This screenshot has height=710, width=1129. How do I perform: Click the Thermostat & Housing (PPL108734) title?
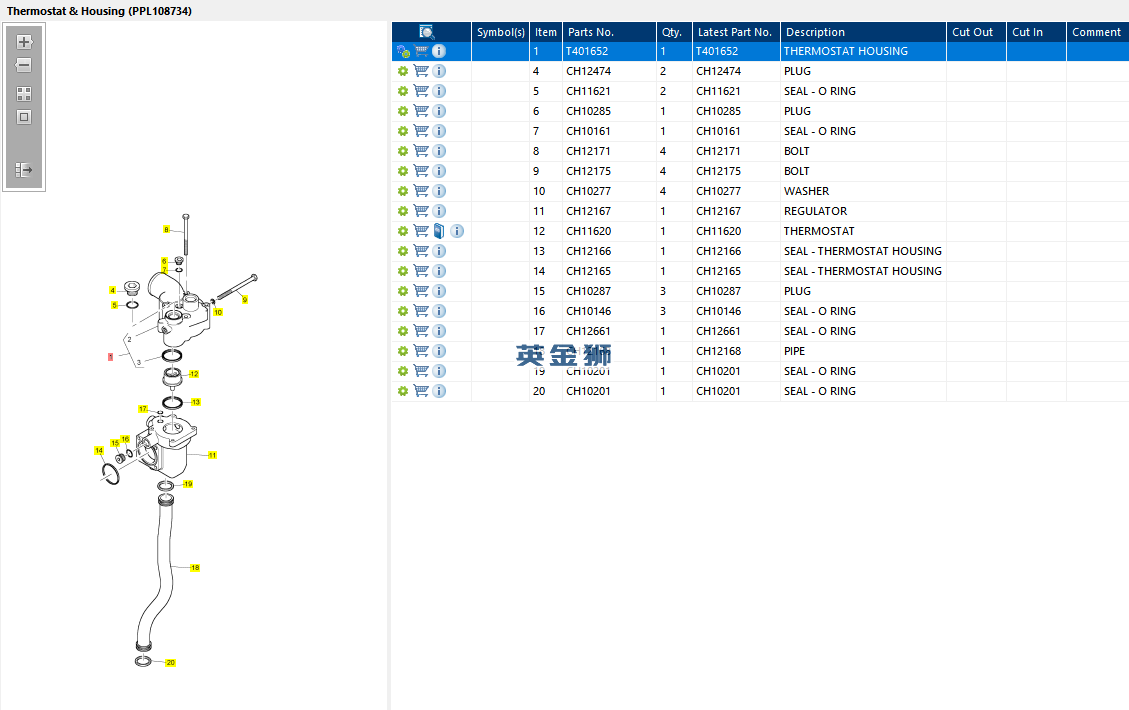click(x=99, y=11)
